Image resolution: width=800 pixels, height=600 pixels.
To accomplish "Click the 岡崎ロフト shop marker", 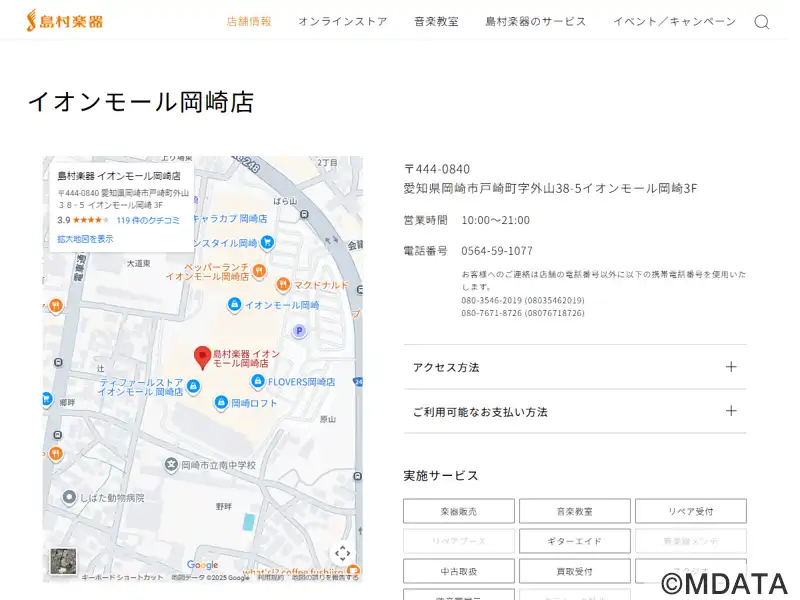I will pos(221,404).
